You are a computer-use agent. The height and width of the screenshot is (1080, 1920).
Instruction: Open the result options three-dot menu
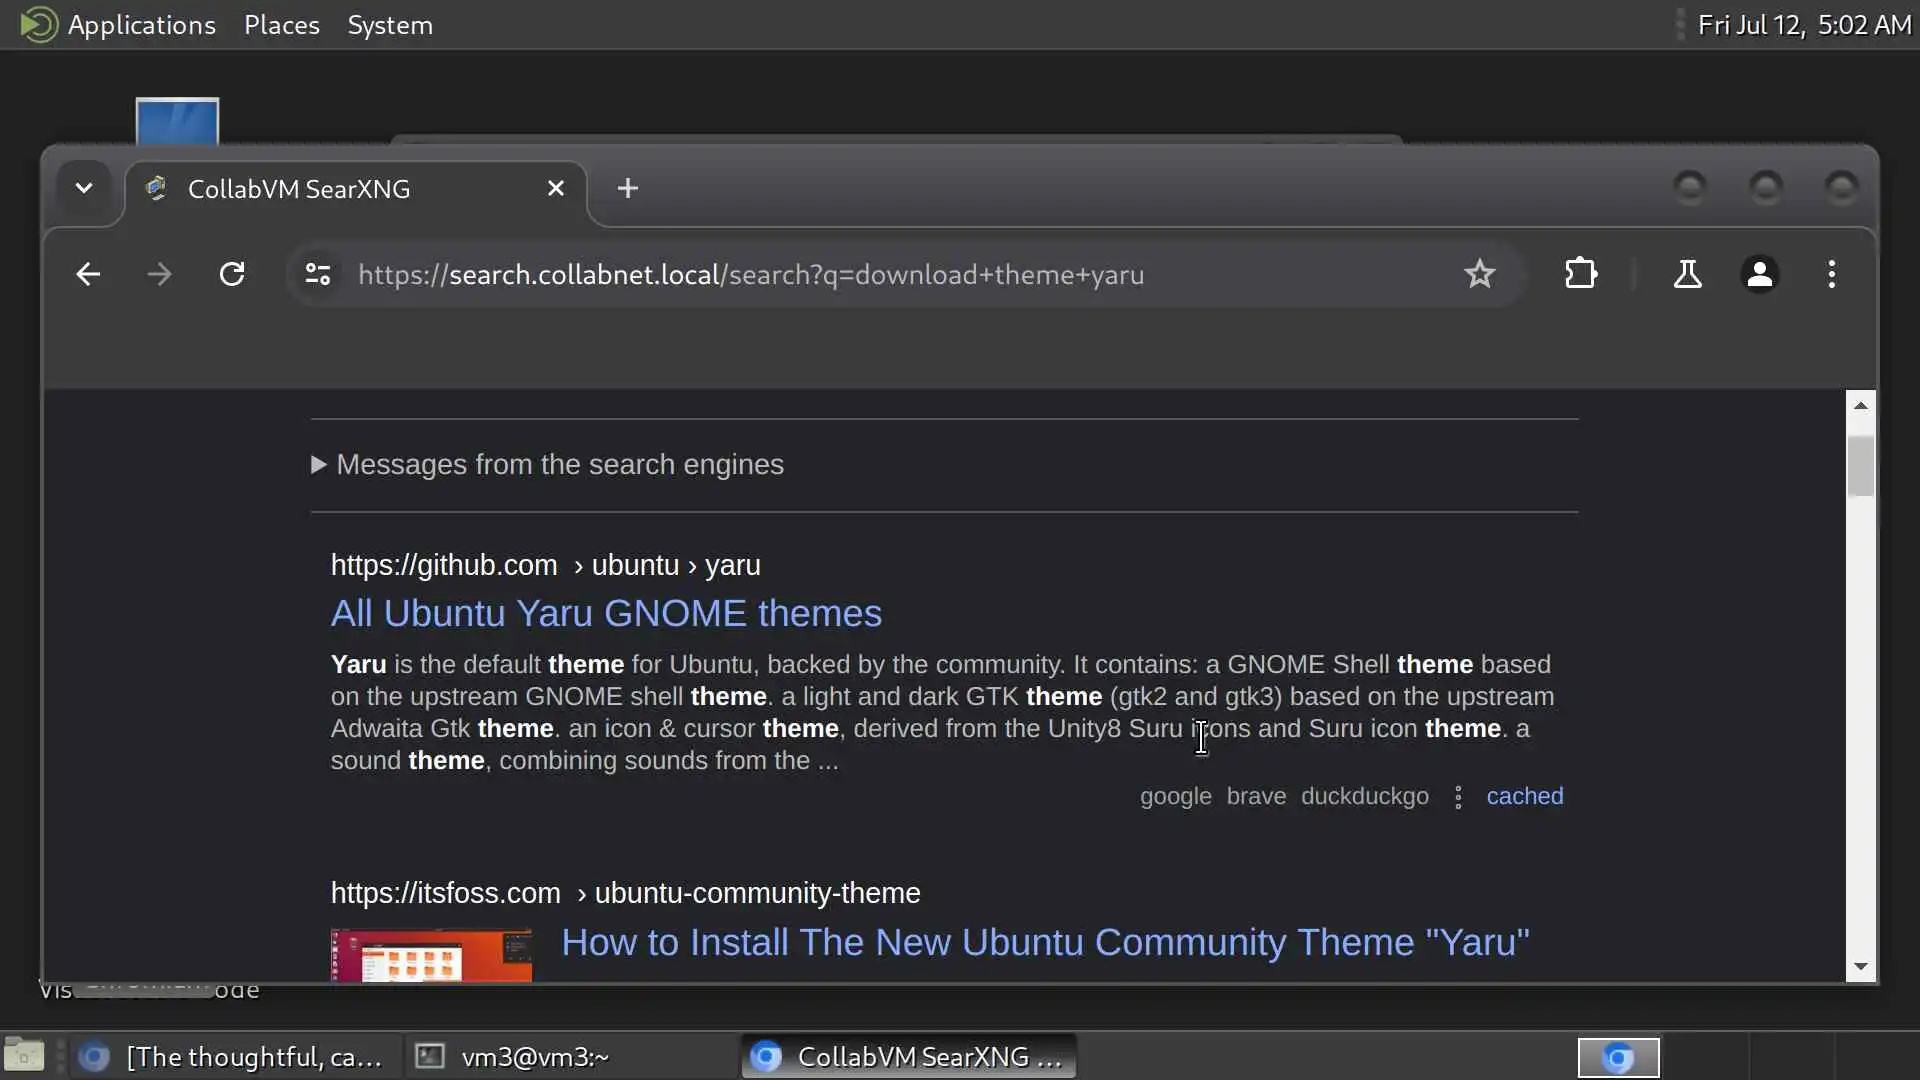1458,797
